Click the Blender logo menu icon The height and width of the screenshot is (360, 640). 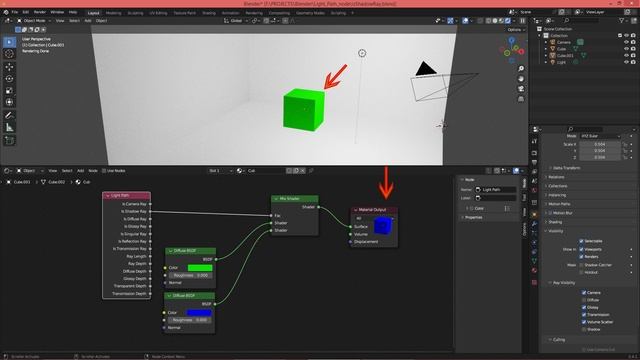6,12
